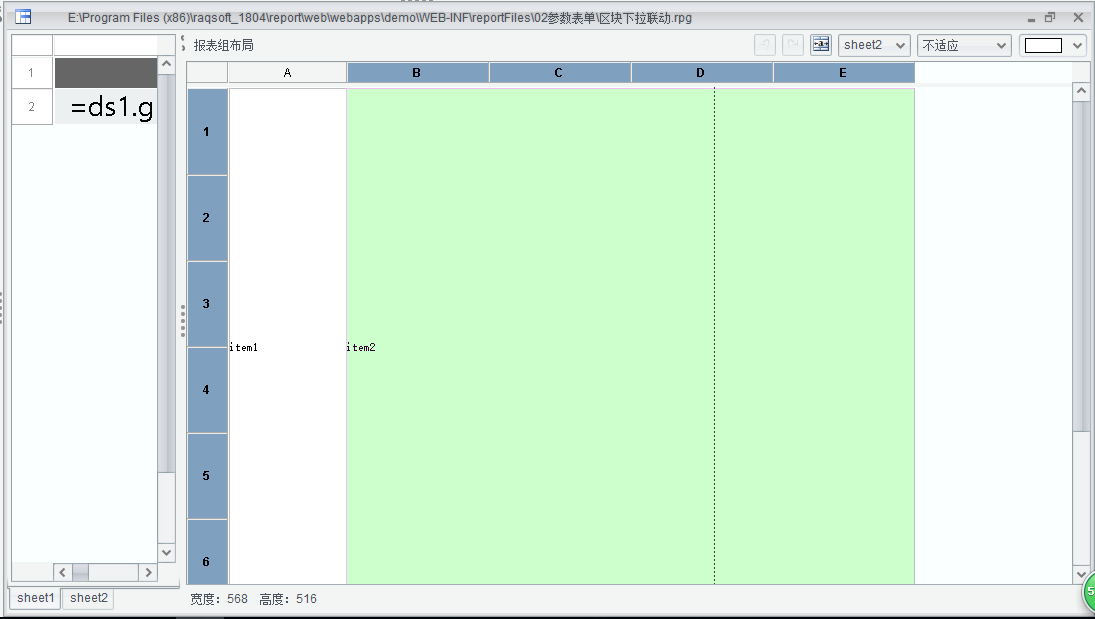Viewport: 1095px width, 619px height.
Task: Select column header C
Action: tap(559, 73)
